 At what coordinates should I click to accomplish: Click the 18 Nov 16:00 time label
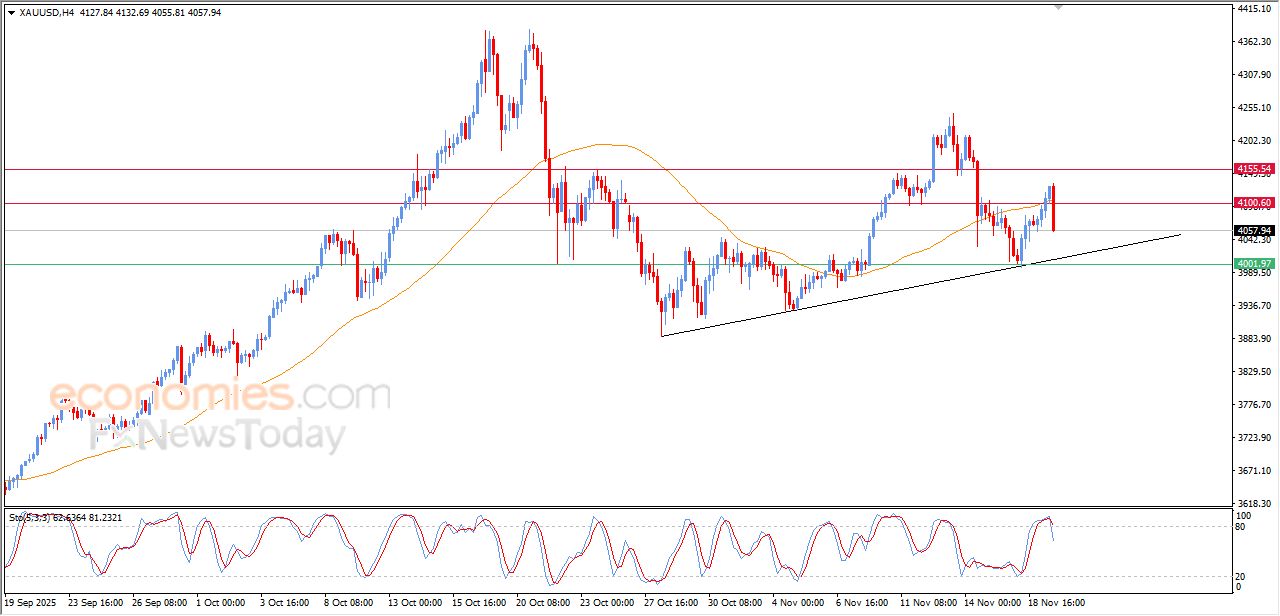(x=1056, y=604)
